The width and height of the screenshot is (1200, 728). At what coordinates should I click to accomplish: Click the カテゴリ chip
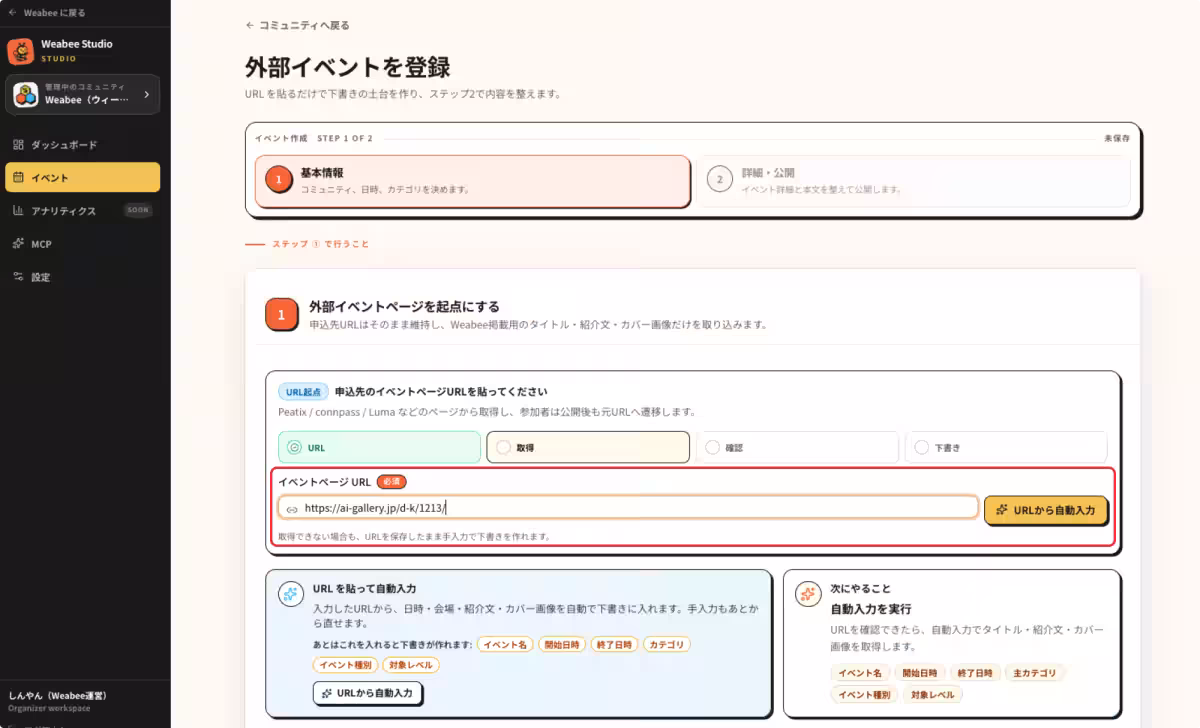(x=666, y=645)
